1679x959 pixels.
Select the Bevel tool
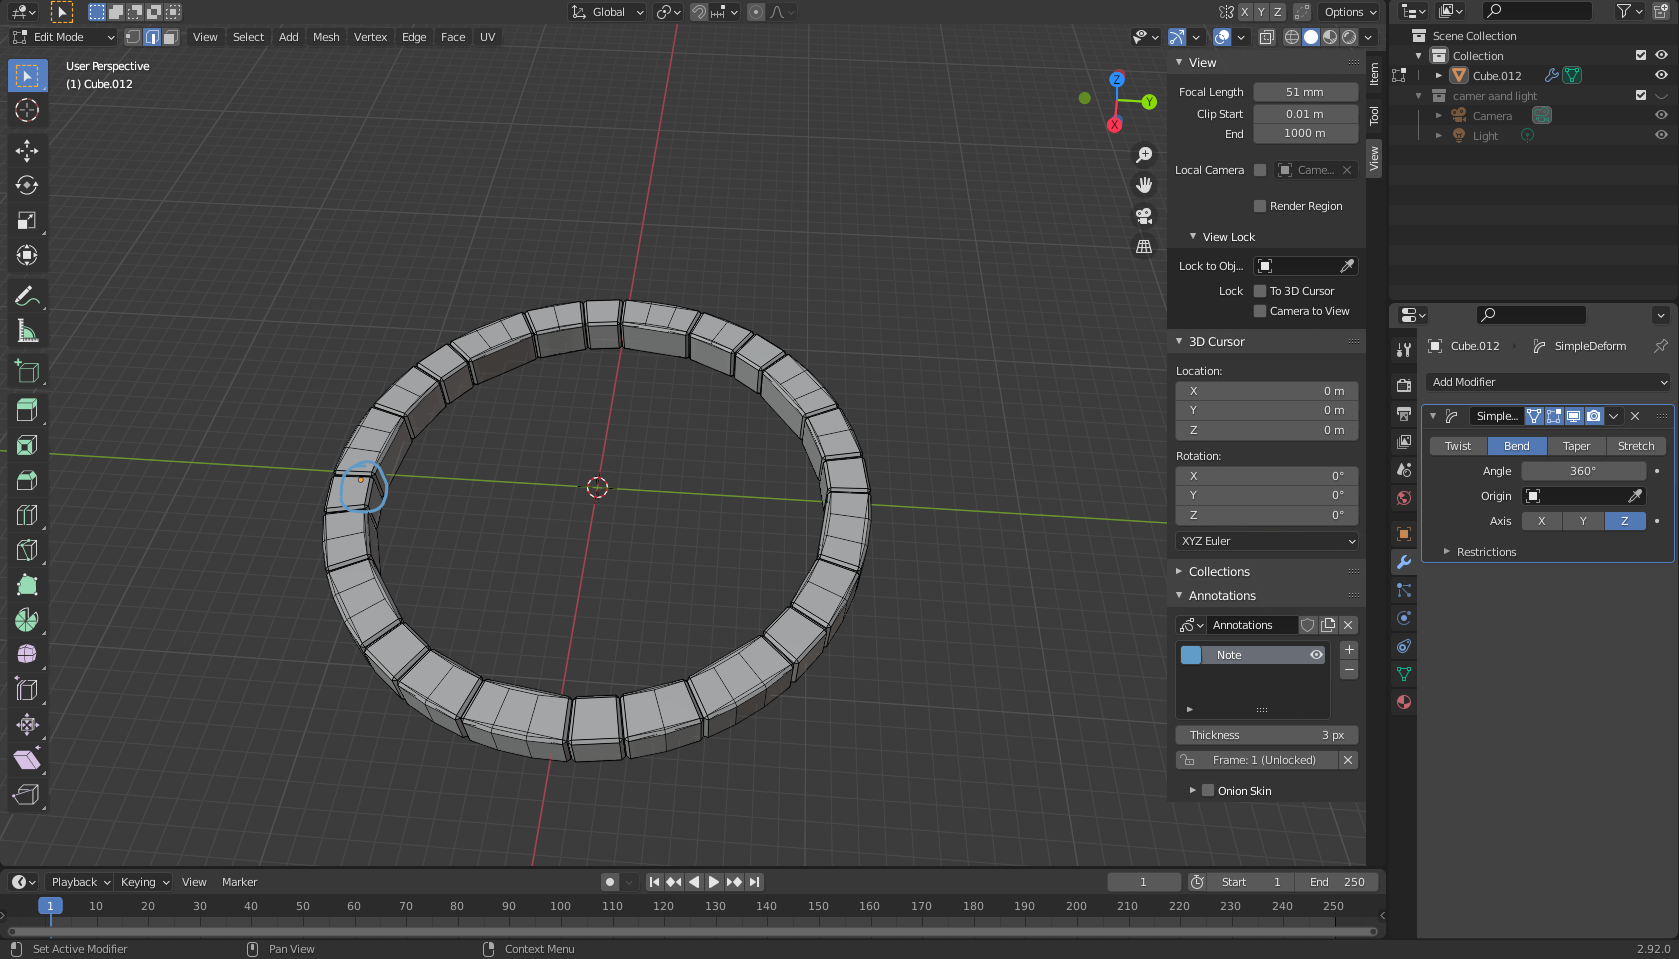pos(27,480)
